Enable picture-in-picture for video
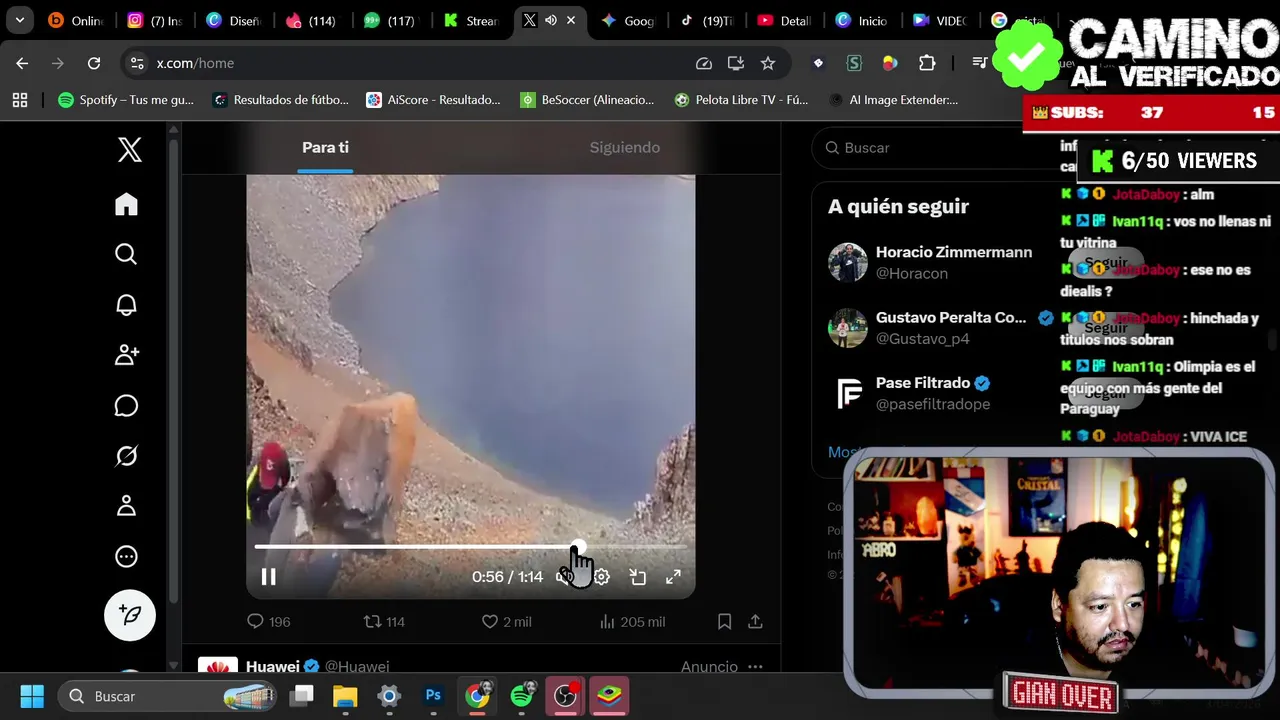The width and height of the screenshot is (1280, 720). [x=637, y=577]
